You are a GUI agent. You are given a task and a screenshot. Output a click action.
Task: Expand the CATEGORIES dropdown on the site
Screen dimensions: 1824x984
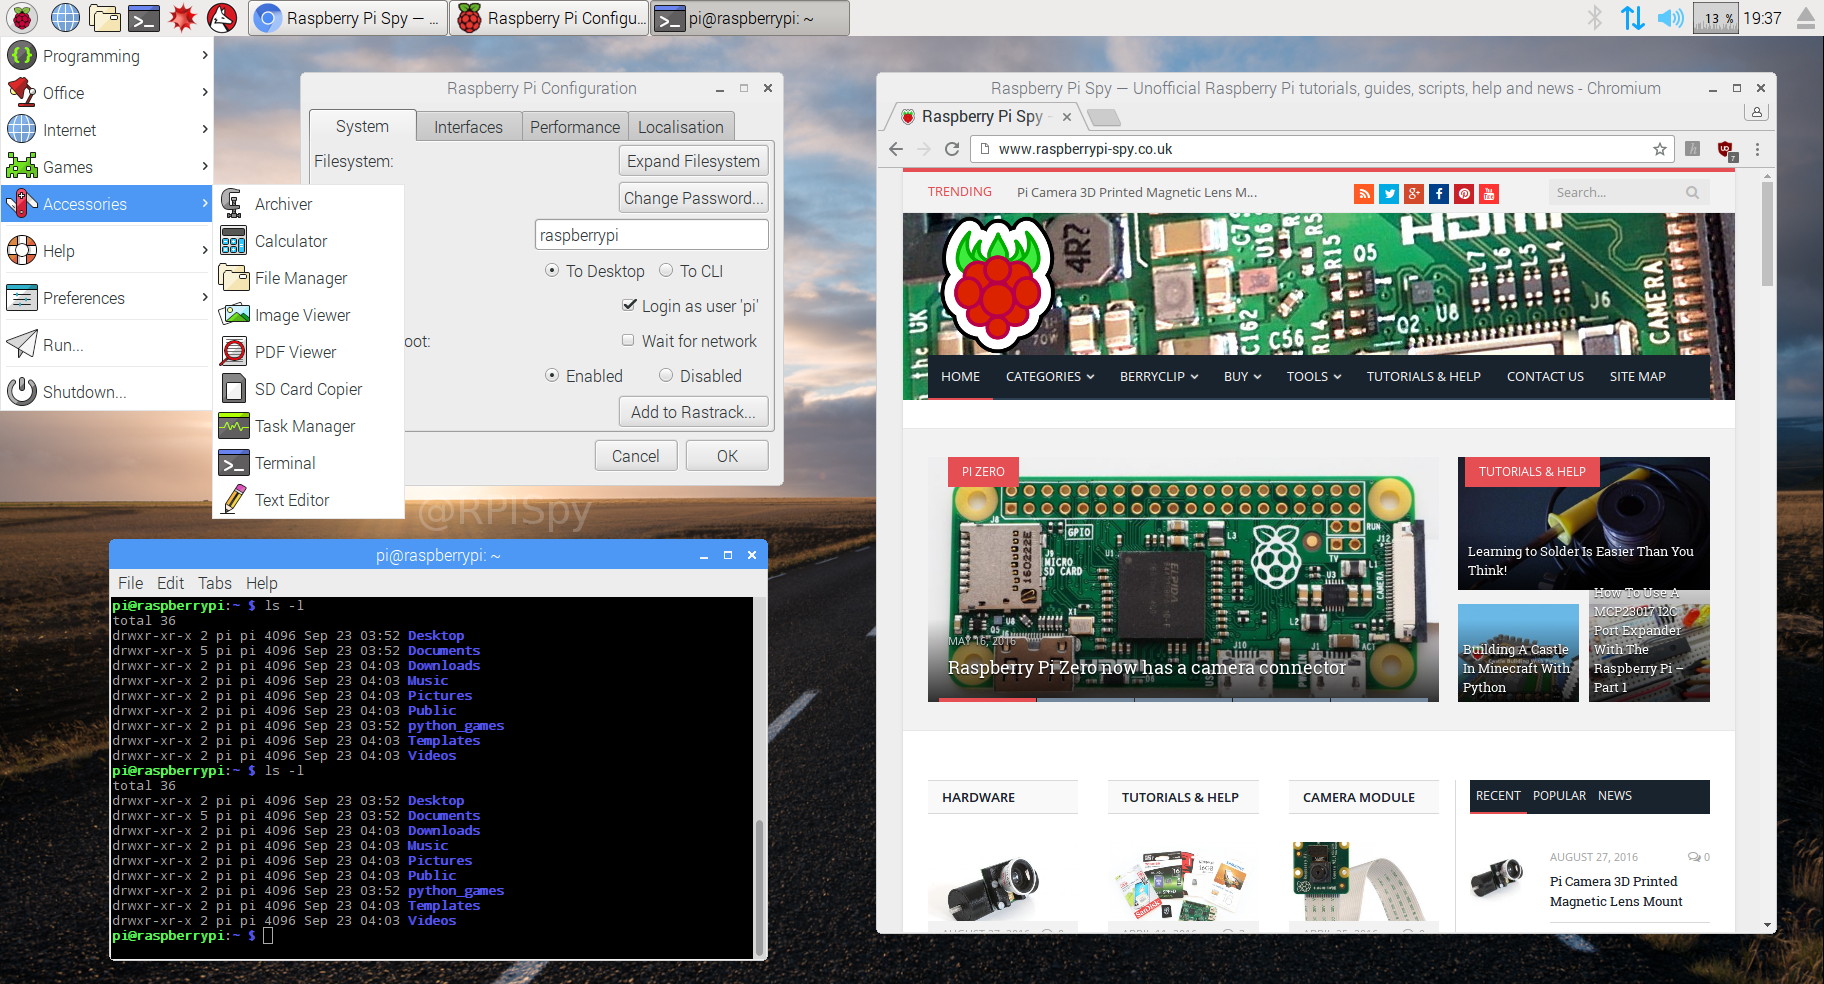[1049, 377]
